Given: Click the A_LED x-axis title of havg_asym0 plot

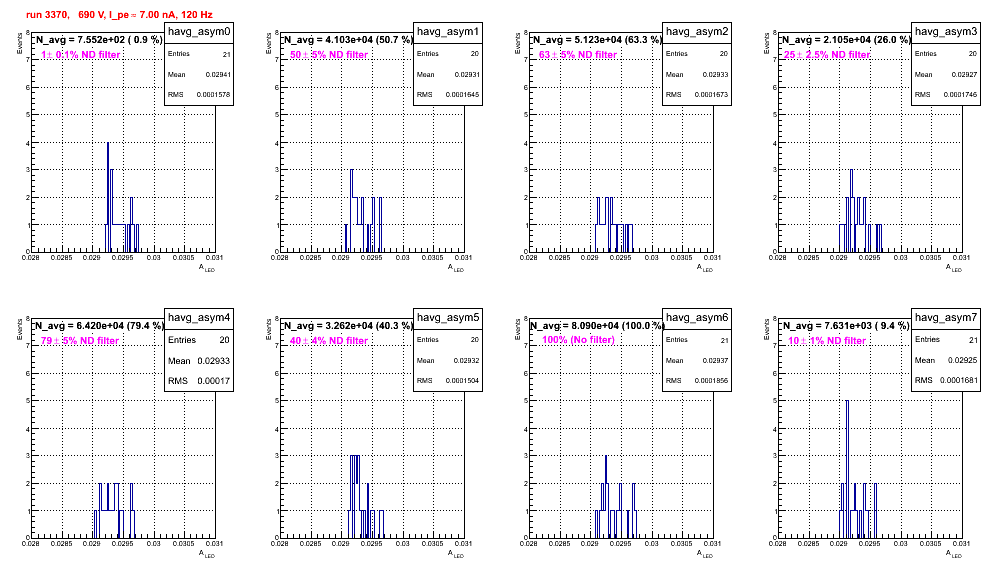Looking at the screenshot, I should [207, 268].
